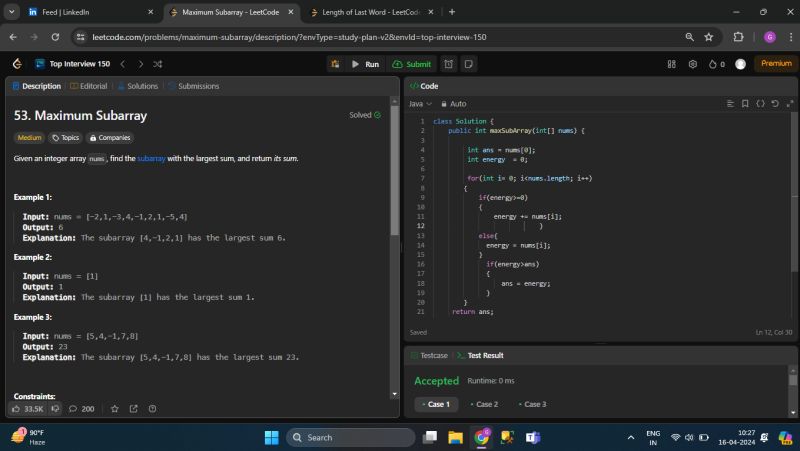Show the Companies tag
This screenshot has height=451, width=800.
pos(110,137)
